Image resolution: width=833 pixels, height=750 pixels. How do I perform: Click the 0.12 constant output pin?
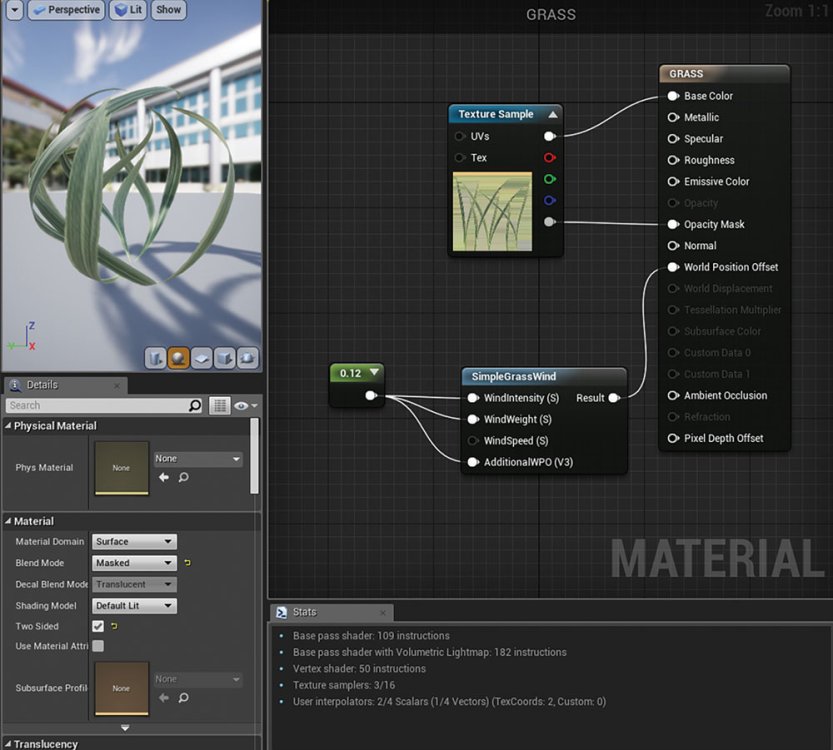[x=371, y=395]
